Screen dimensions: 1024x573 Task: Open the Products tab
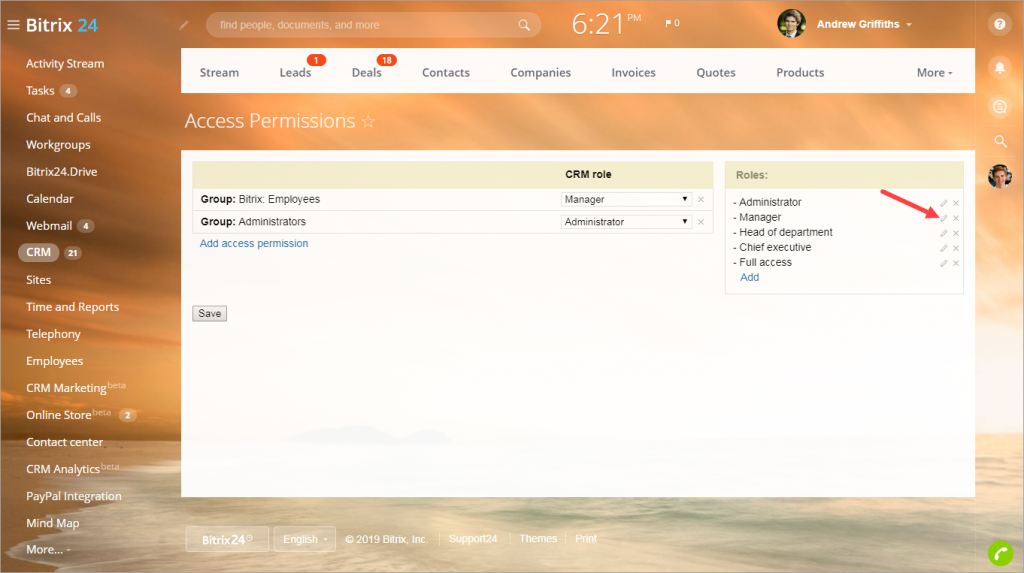coord(799,73)
